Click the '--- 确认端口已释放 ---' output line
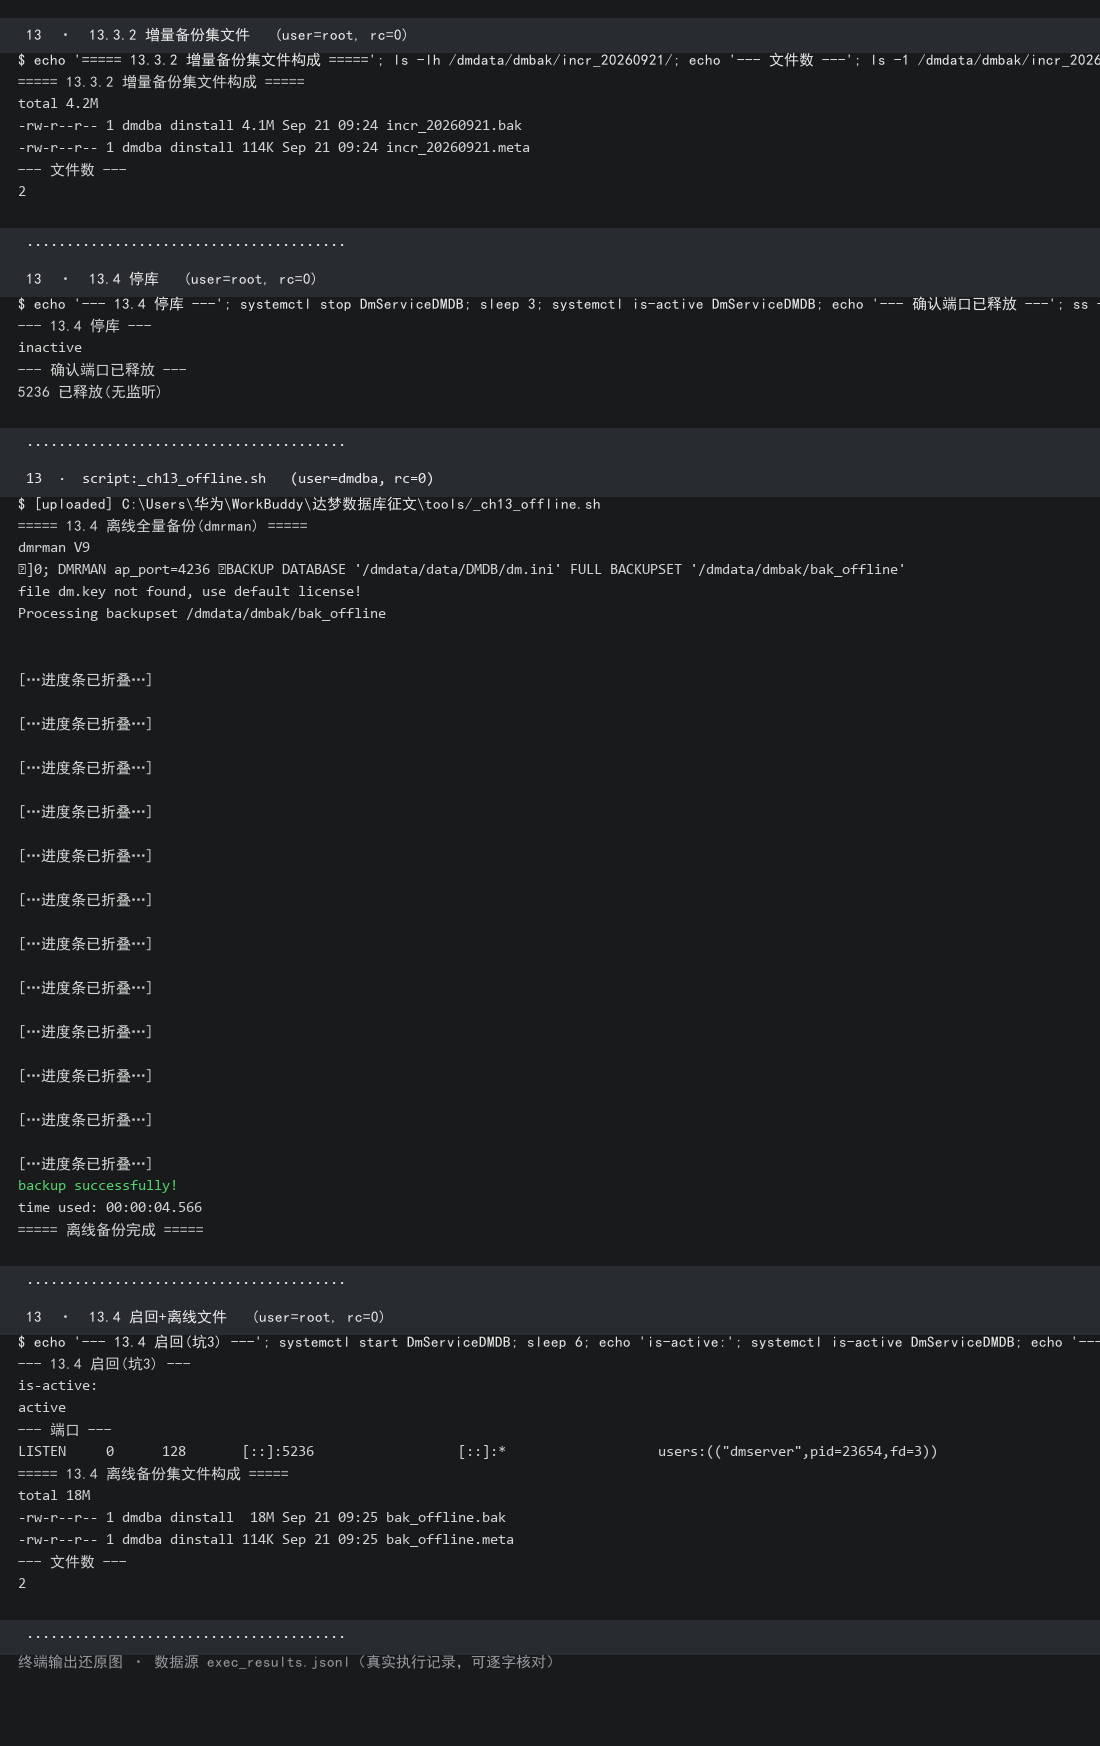 (x=102, y=370)
